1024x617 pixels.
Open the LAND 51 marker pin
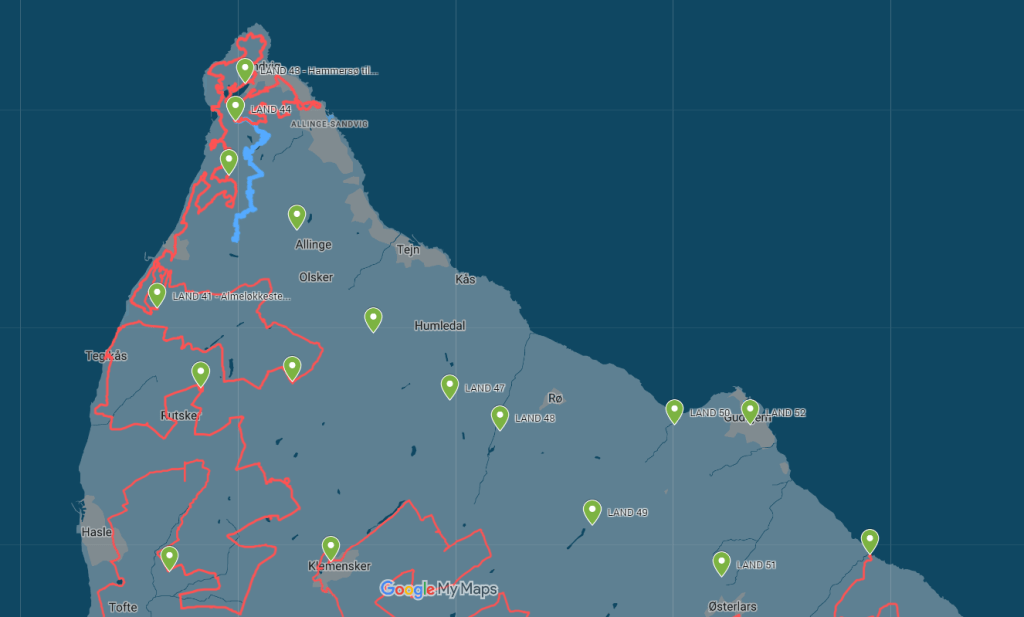[721, 563]
